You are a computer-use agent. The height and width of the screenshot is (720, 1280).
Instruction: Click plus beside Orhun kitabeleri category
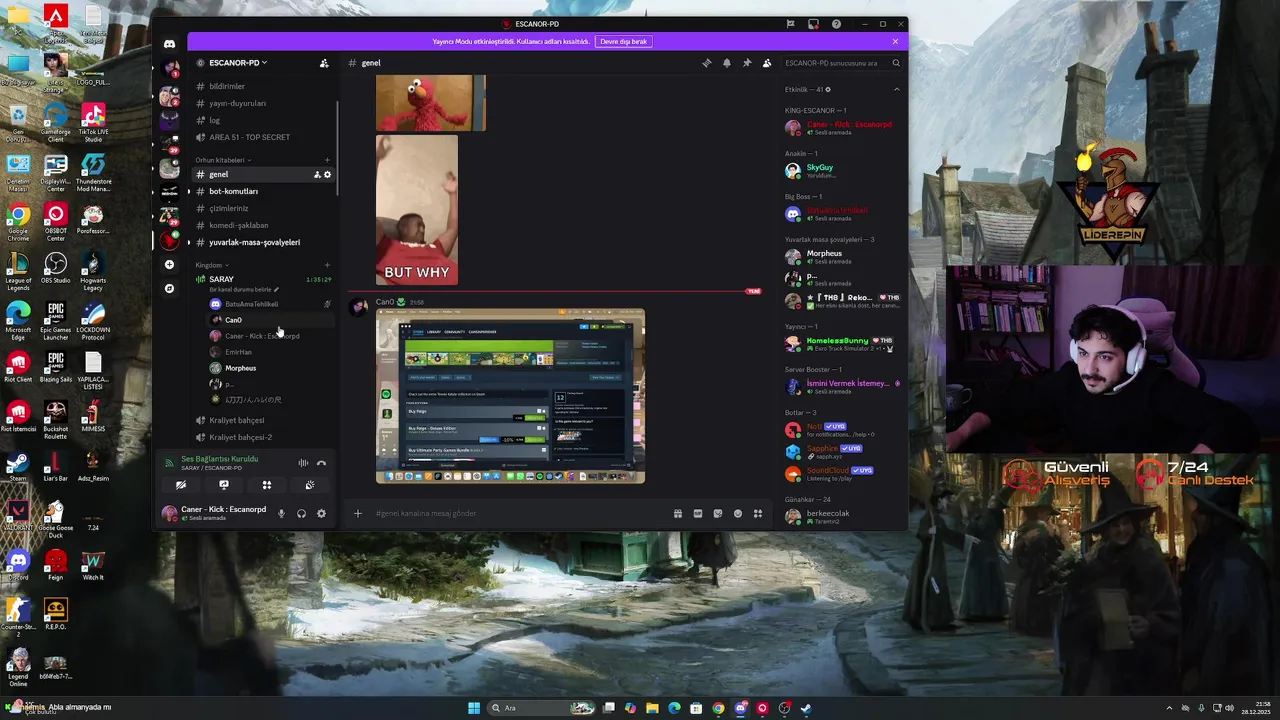coord(327,160)
